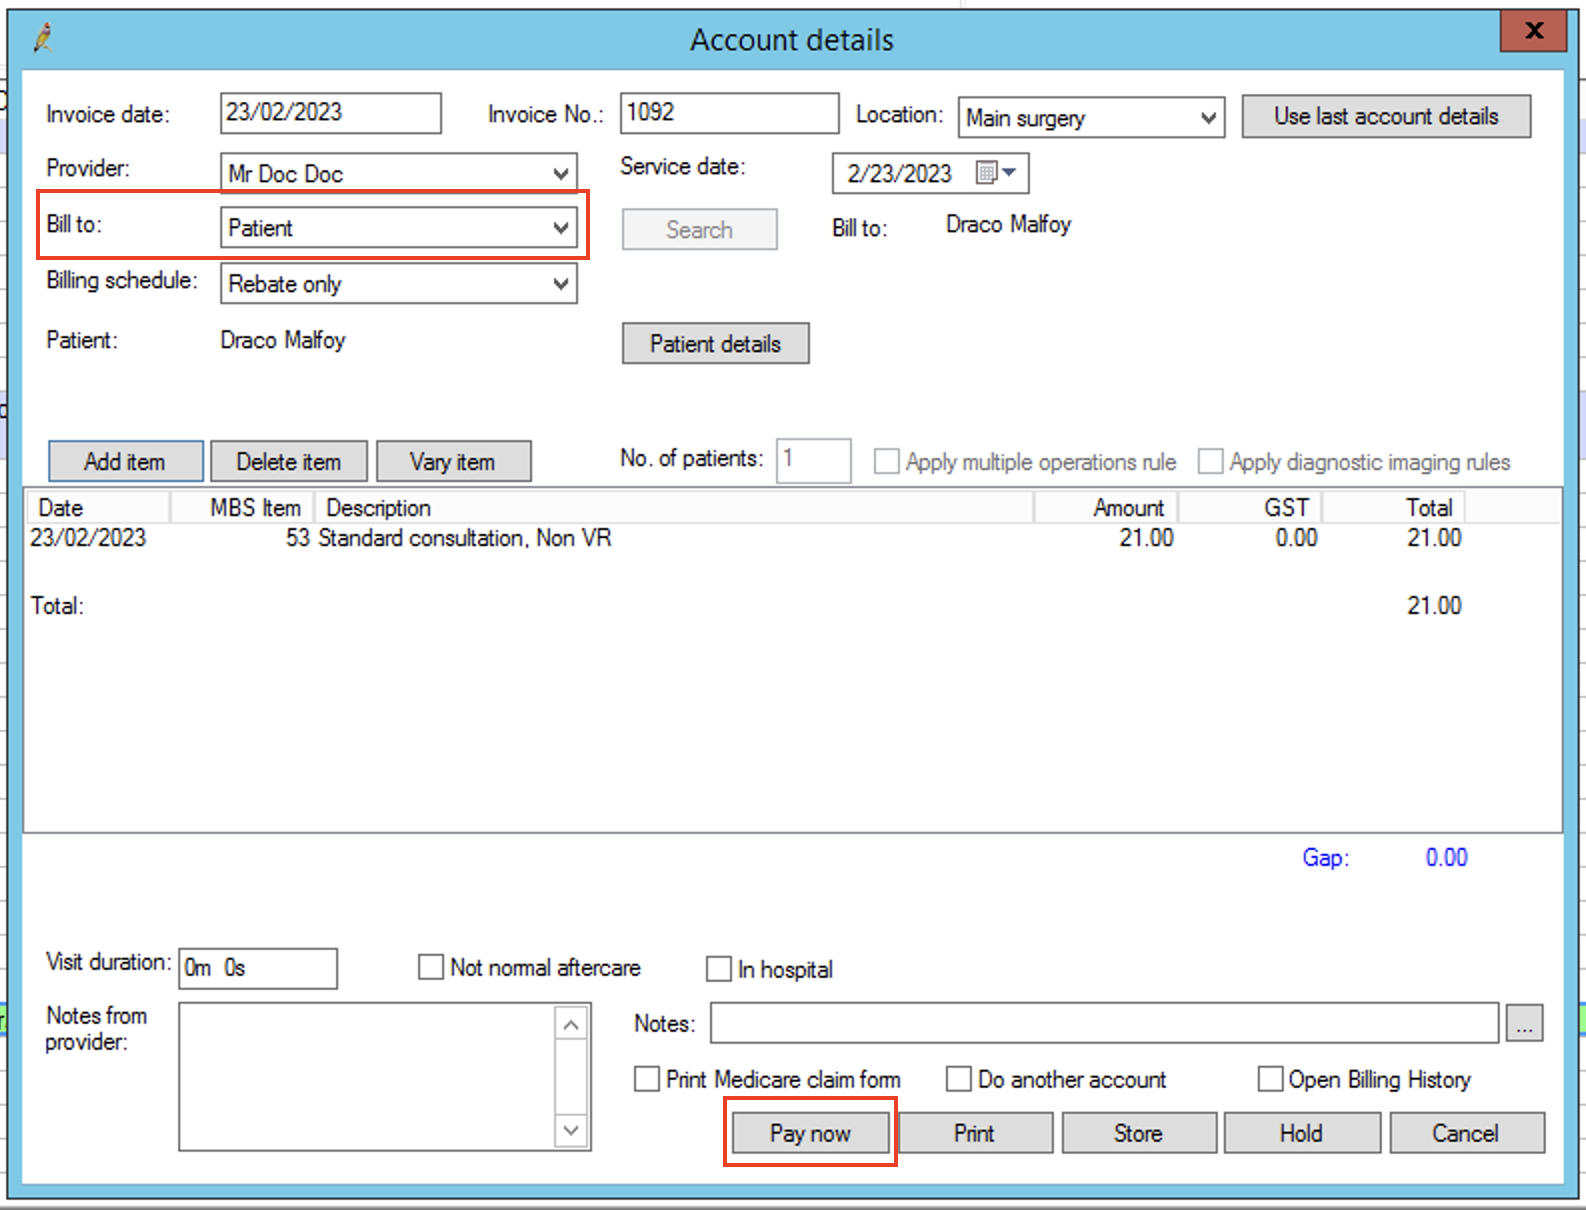Click the Notes from provider text area

[367, 1077]
